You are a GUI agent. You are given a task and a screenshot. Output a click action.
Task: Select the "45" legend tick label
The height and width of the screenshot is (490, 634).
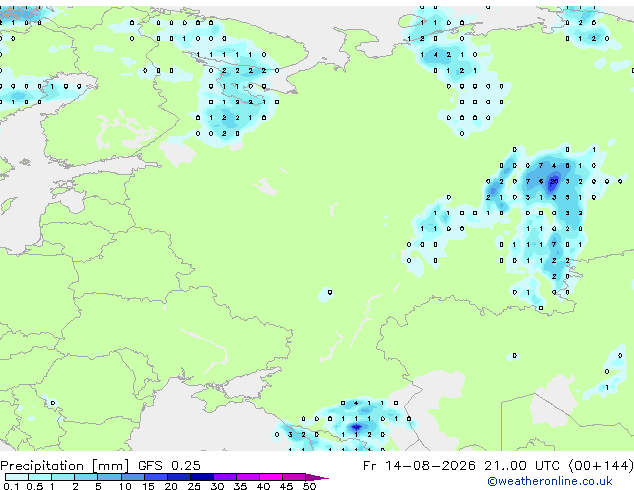286,486
